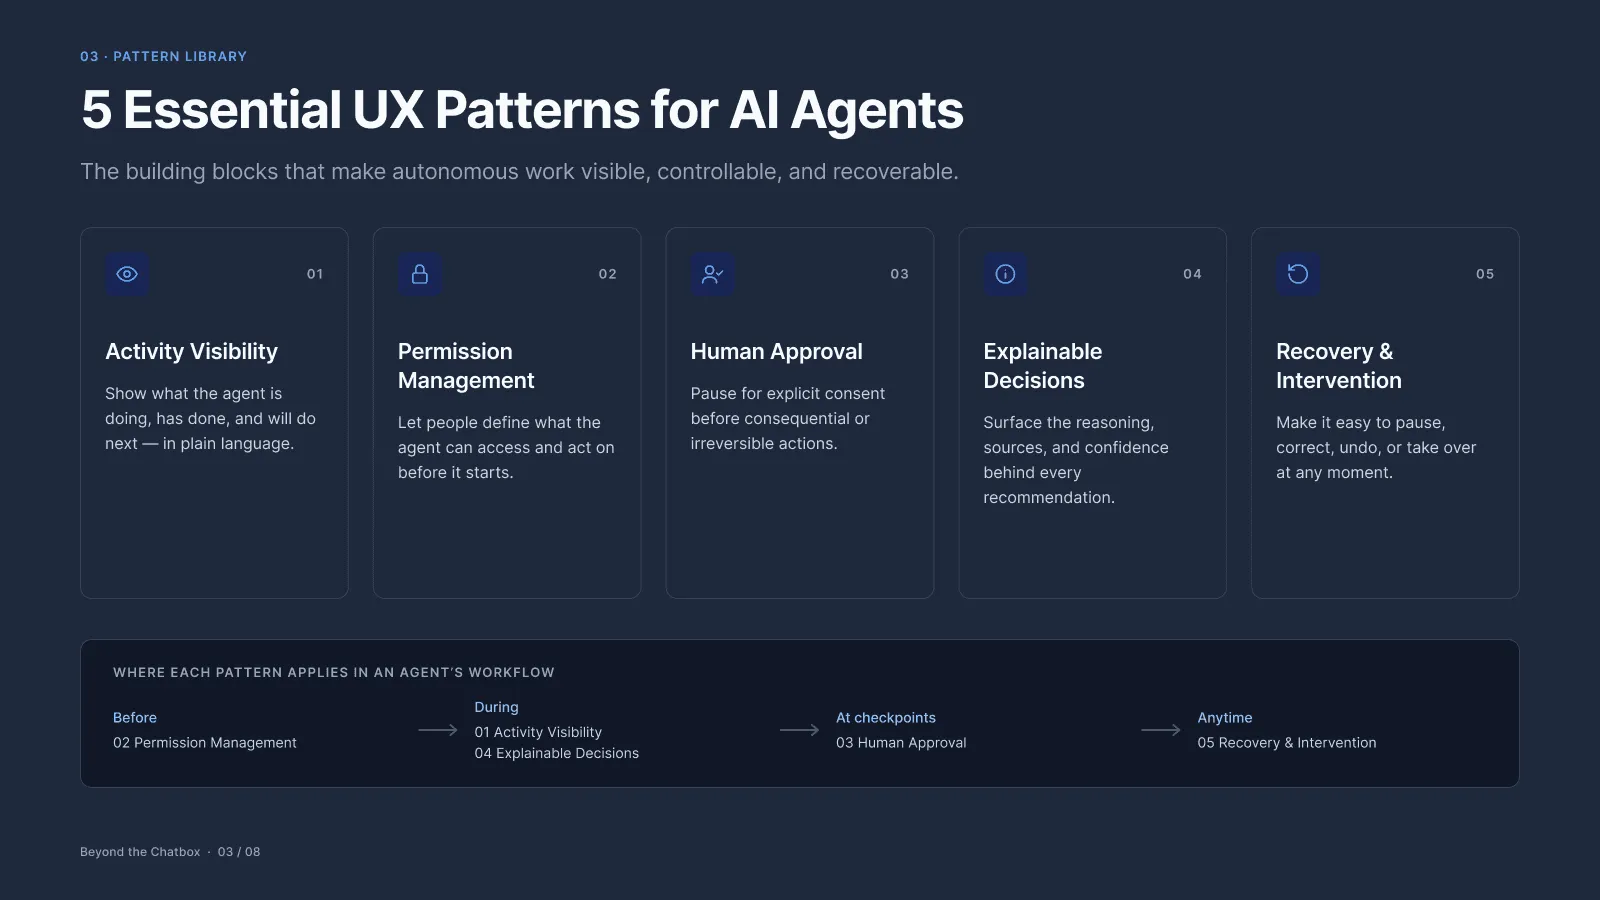The width and height of the screenshot is (1600, 900).
Task: Select the "Human Approval" card title
Action: (x=776, y=352)
